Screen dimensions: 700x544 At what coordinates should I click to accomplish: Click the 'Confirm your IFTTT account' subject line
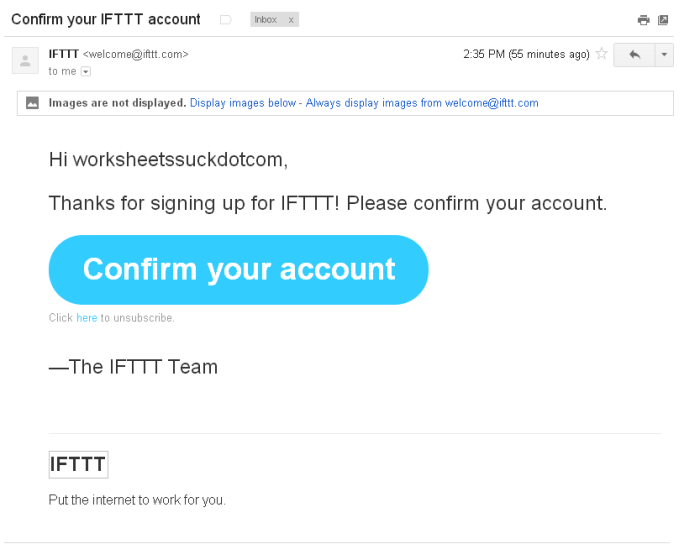[106, 19]
